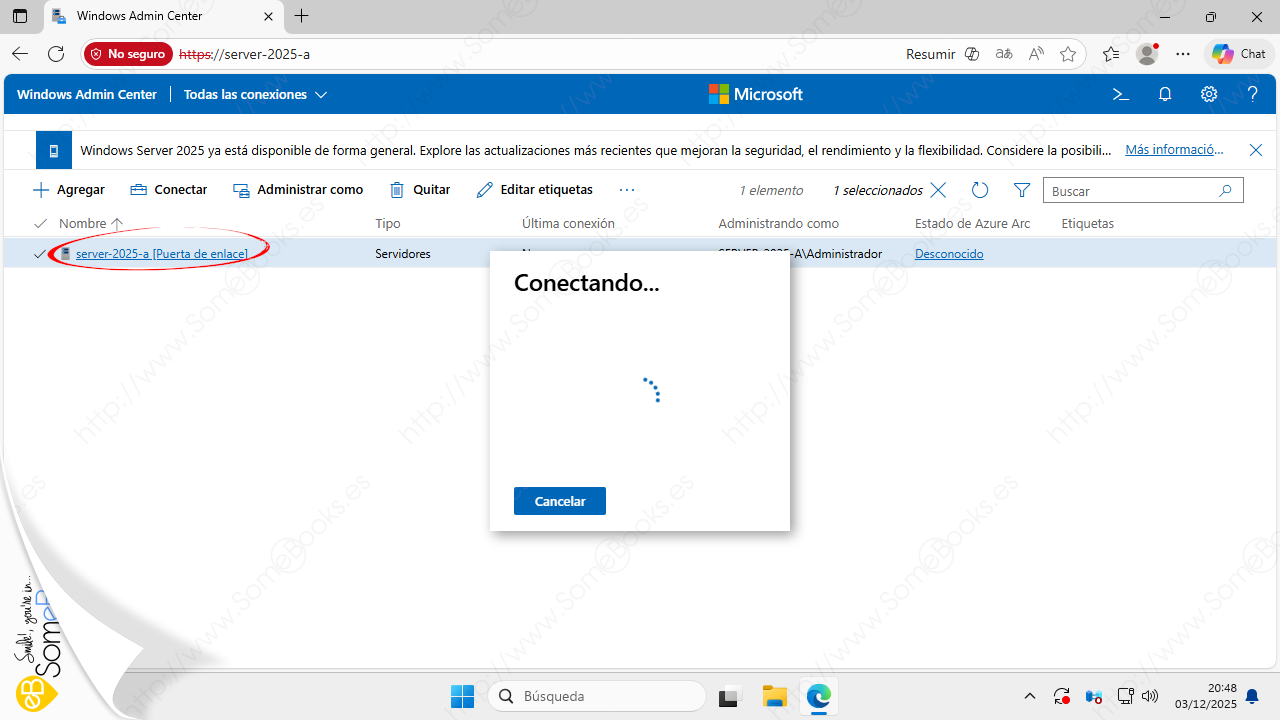Open the filter funnel icon

pyautogui.click(x=1021, y=190)
